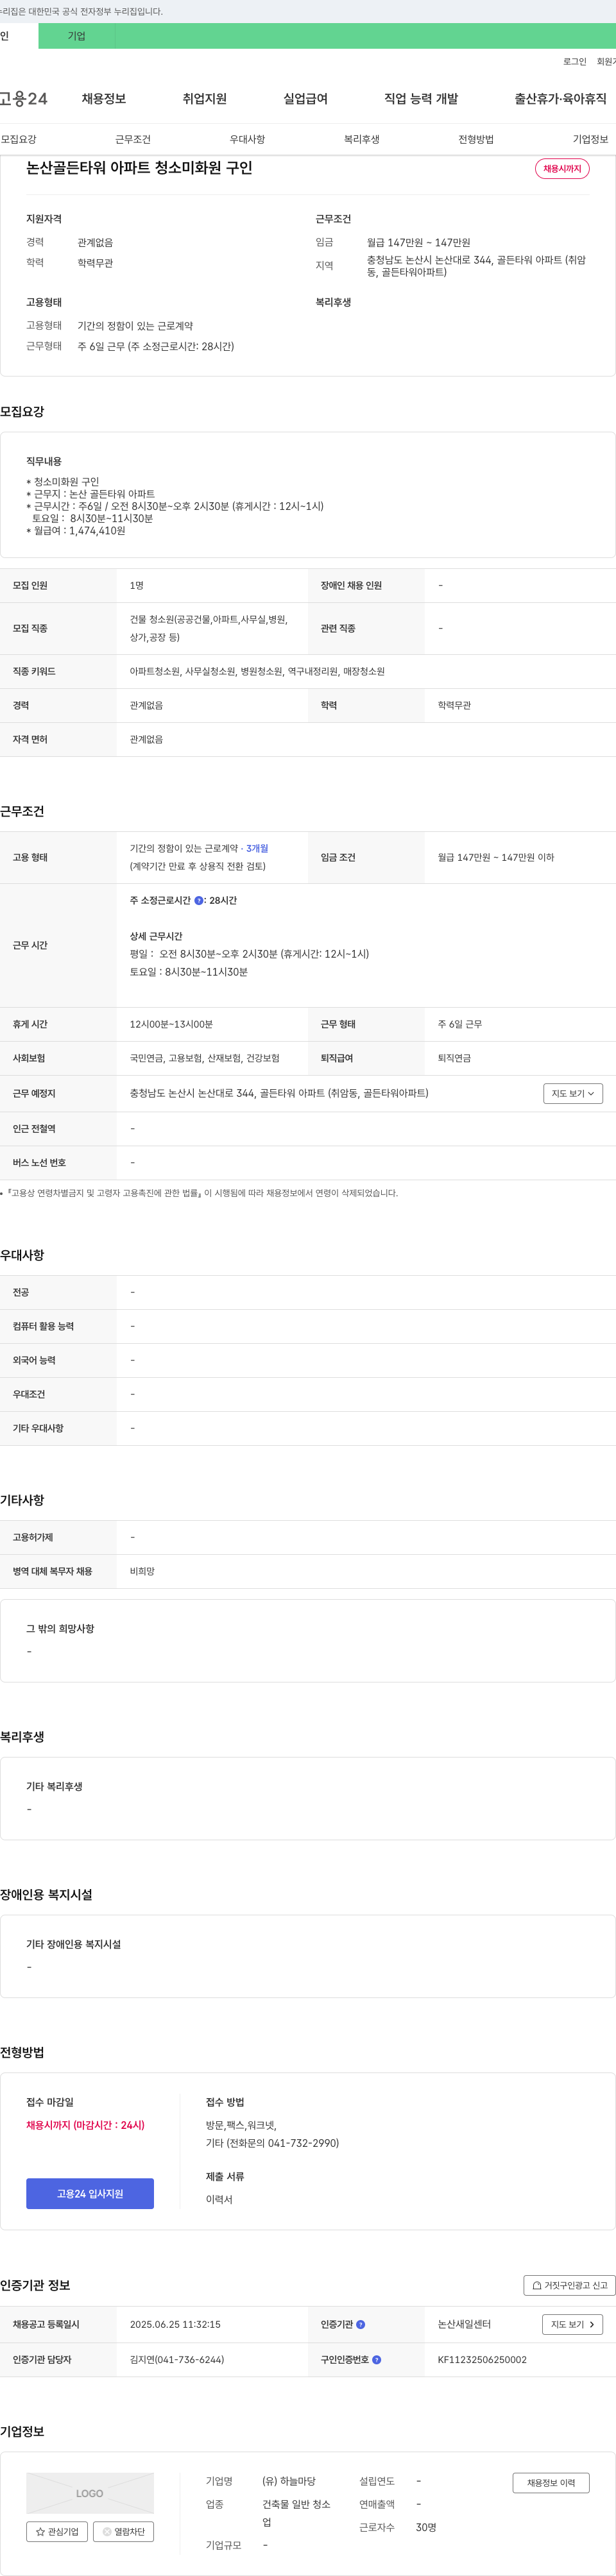The image size is (616, 2576).
Task: Select the employee count 30명
Action: click(x=426, y=2527)
